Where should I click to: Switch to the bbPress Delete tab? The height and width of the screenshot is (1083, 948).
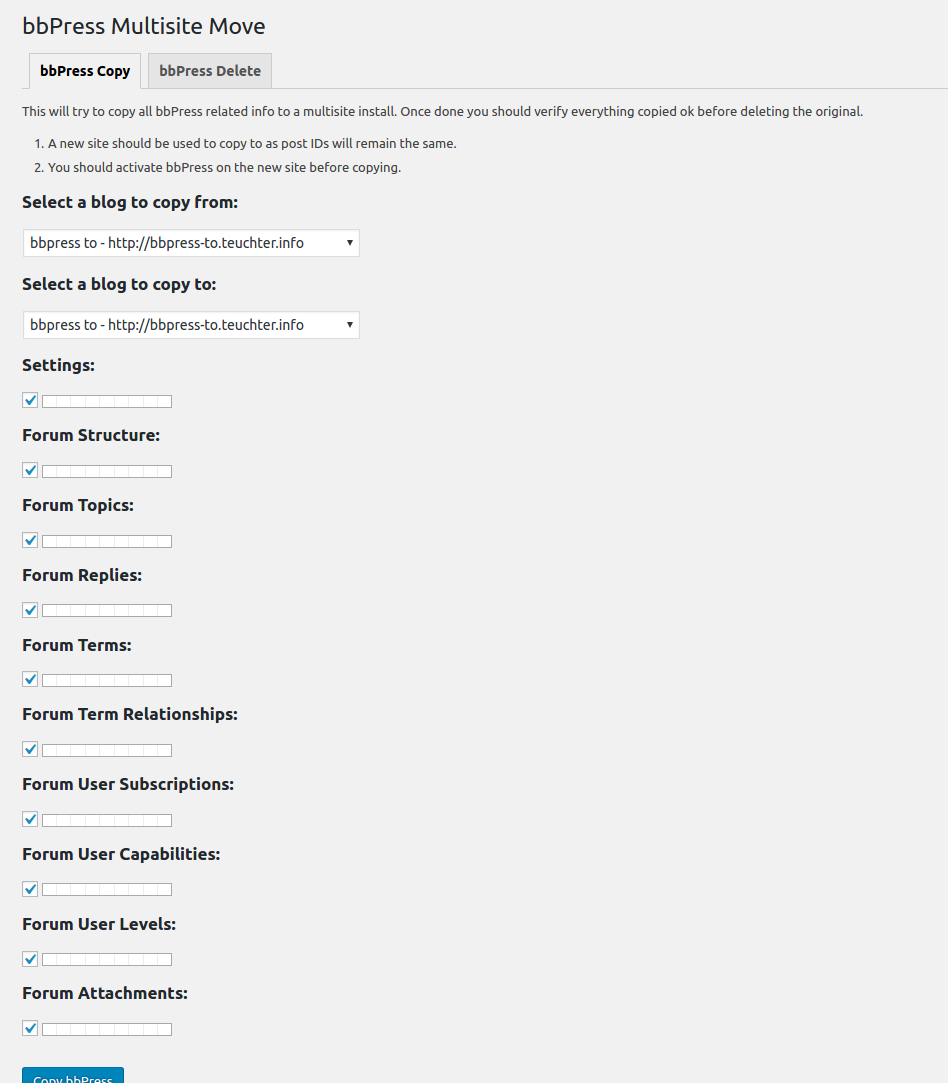click(210, 70)
